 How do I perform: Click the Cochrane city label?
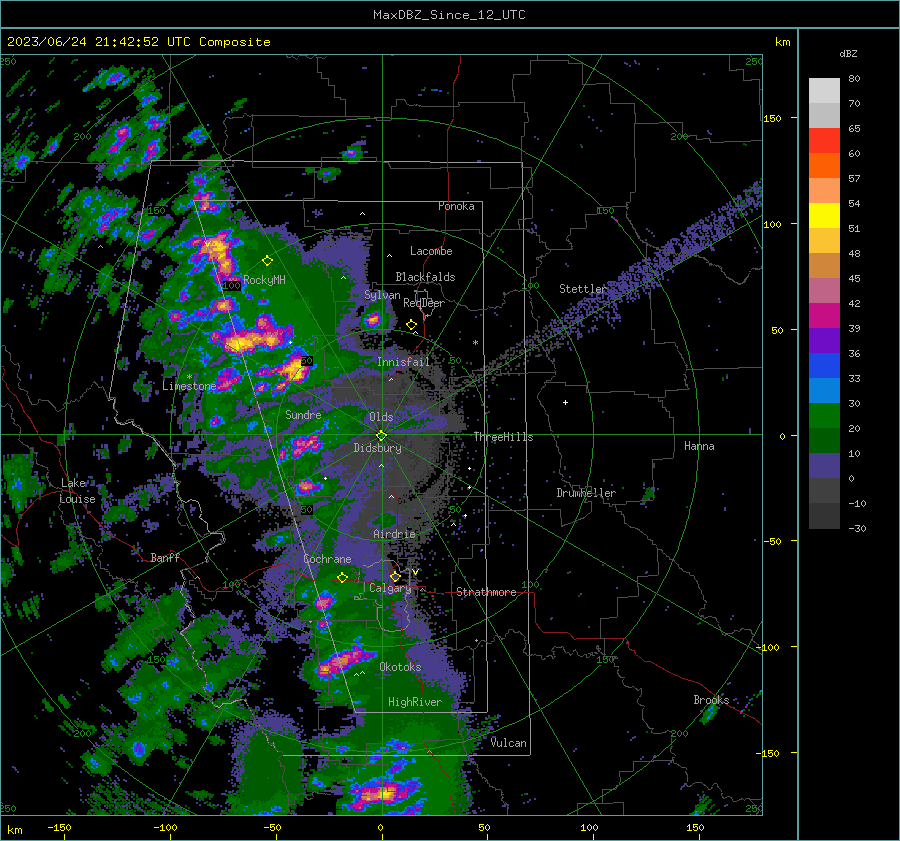pos(327,559)
